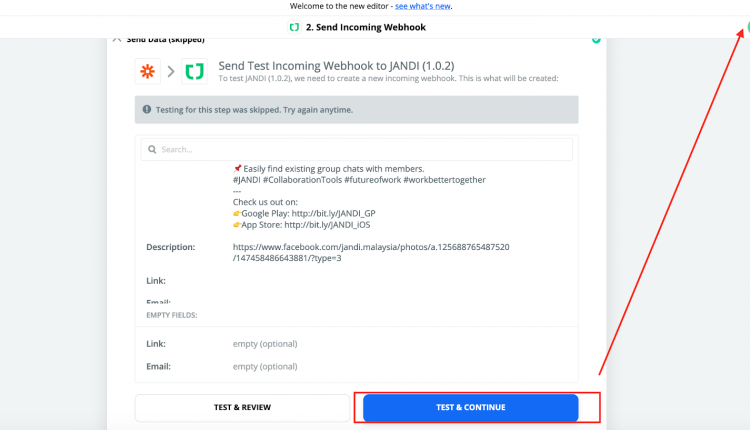This screenshot has width=750, height=430.
Task: Click the JANDI icon beside step title
Action: tap(294, 27)
